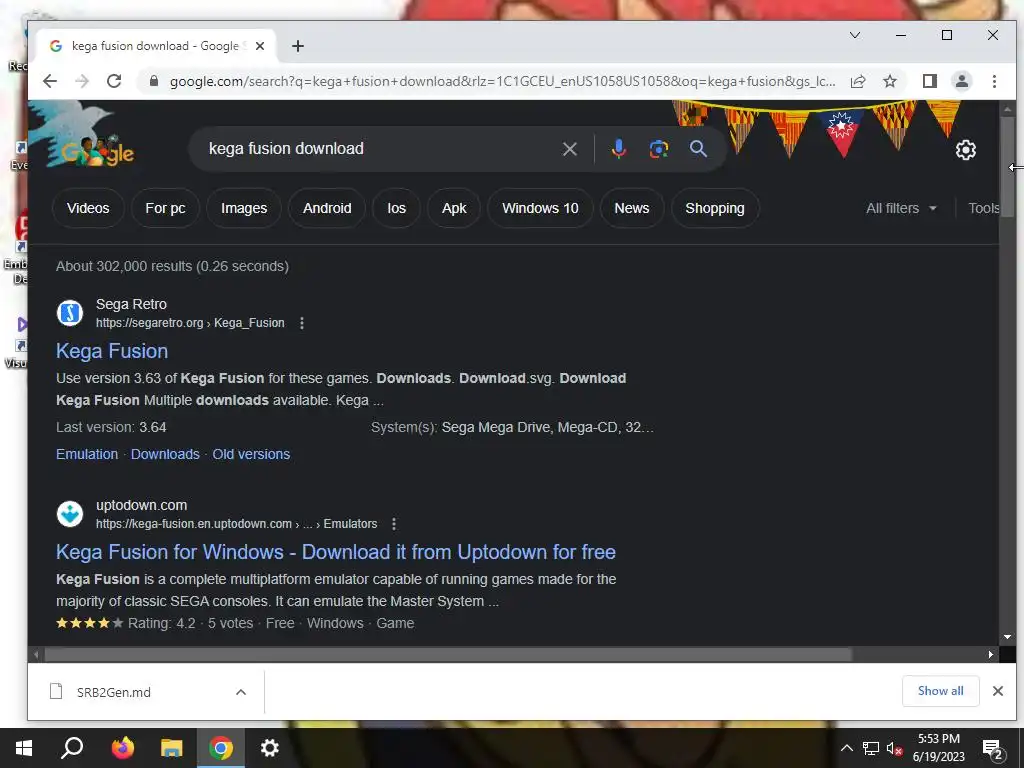Click the scroll right arrow
The width and height of the screenshot is (1024, 768).
click(x=991, y=654)
